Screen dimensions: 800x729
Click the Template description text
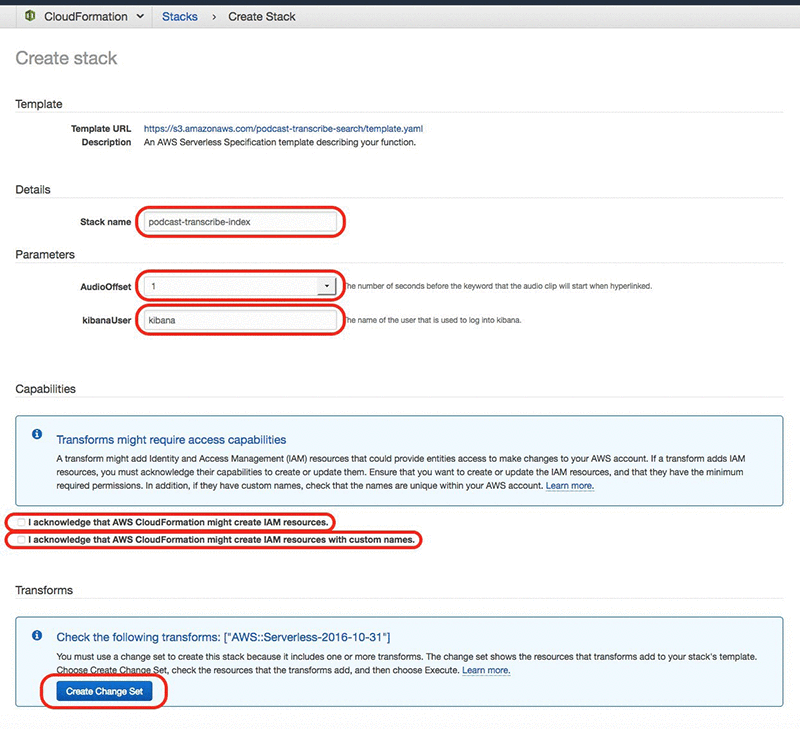click(x=280, y=142)
